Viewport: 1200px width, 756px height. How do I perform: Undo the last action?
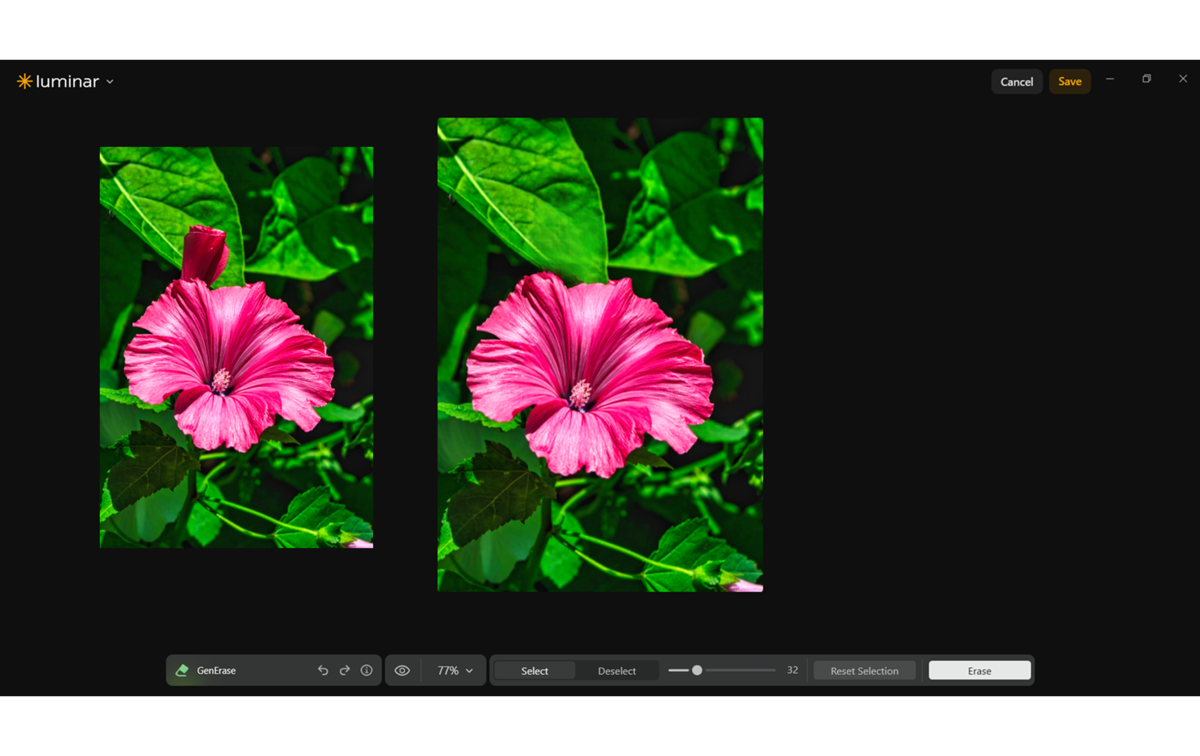[323, 671]
